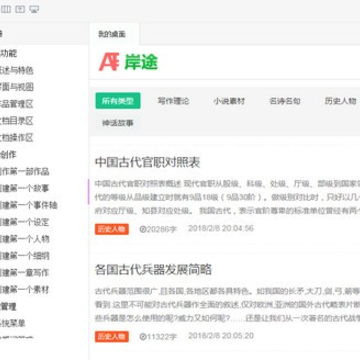
Task: Open sidebar item ending 面与视图
Action: (x=17, y=87)
